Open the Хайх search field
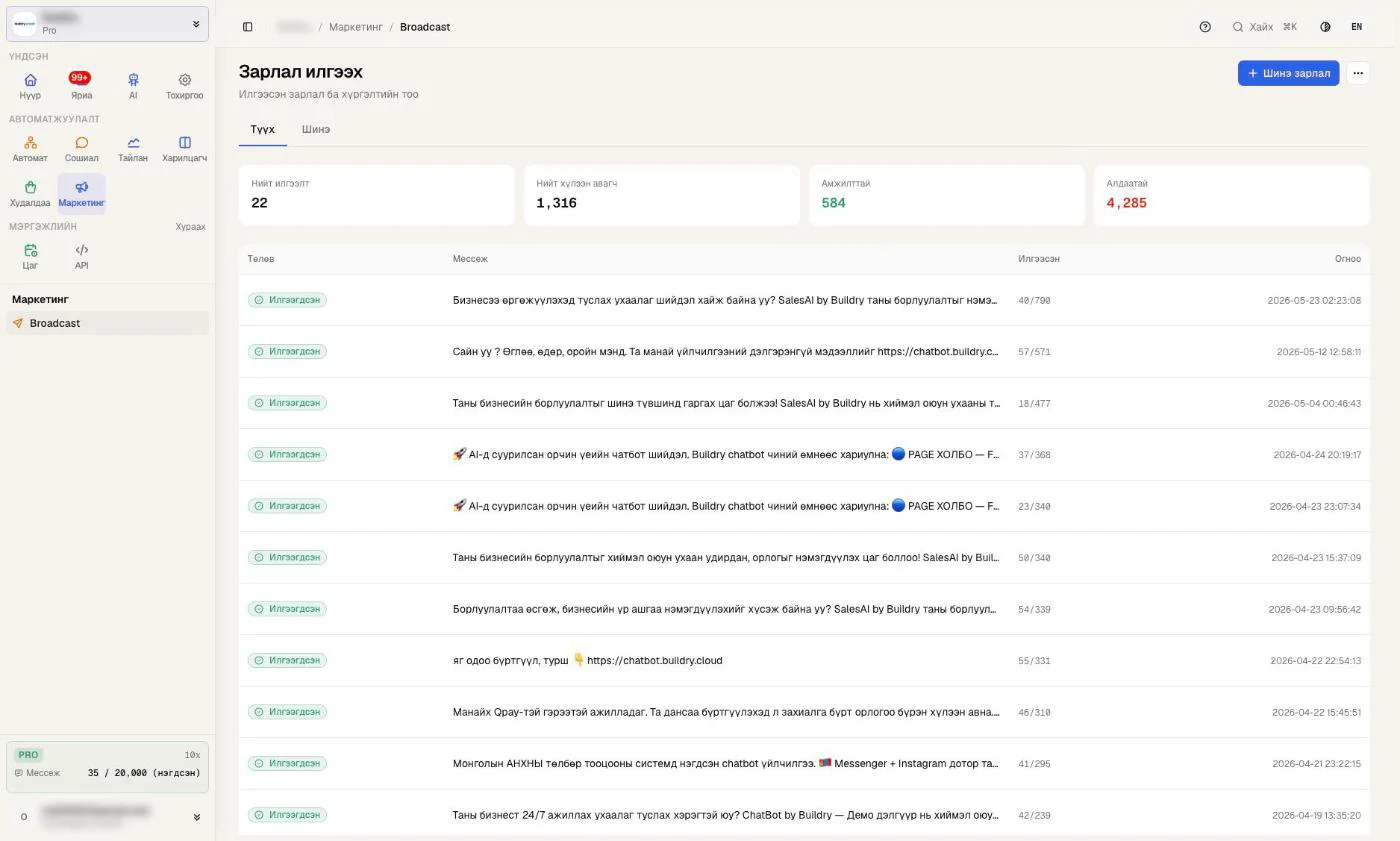This screenshot has height=841, width=1400. coord(1265,27)
